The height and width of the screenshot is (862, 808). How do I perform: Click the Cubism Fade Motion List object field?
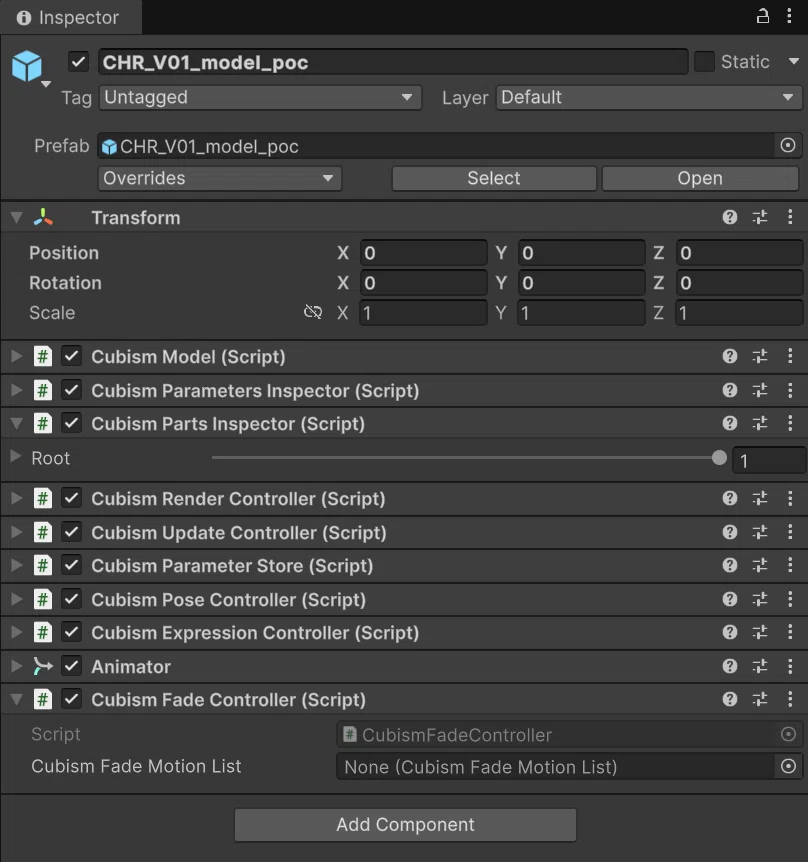[569, 766]
